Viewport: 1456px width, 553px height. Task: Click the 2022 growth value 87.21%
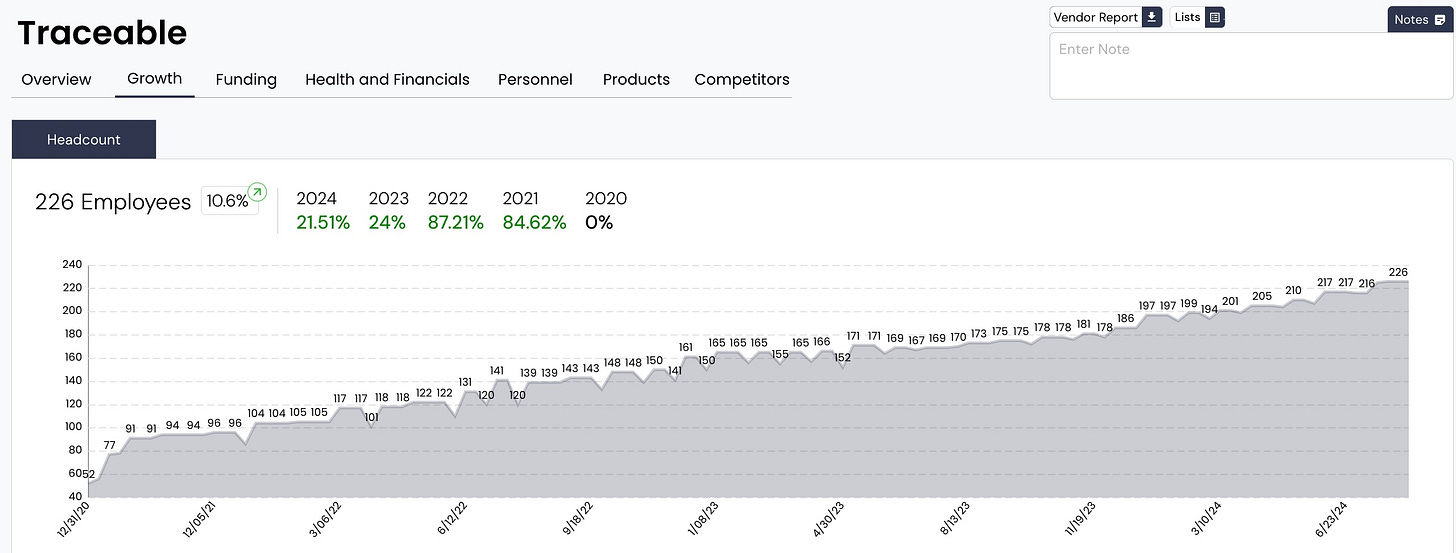click(456, 223)
